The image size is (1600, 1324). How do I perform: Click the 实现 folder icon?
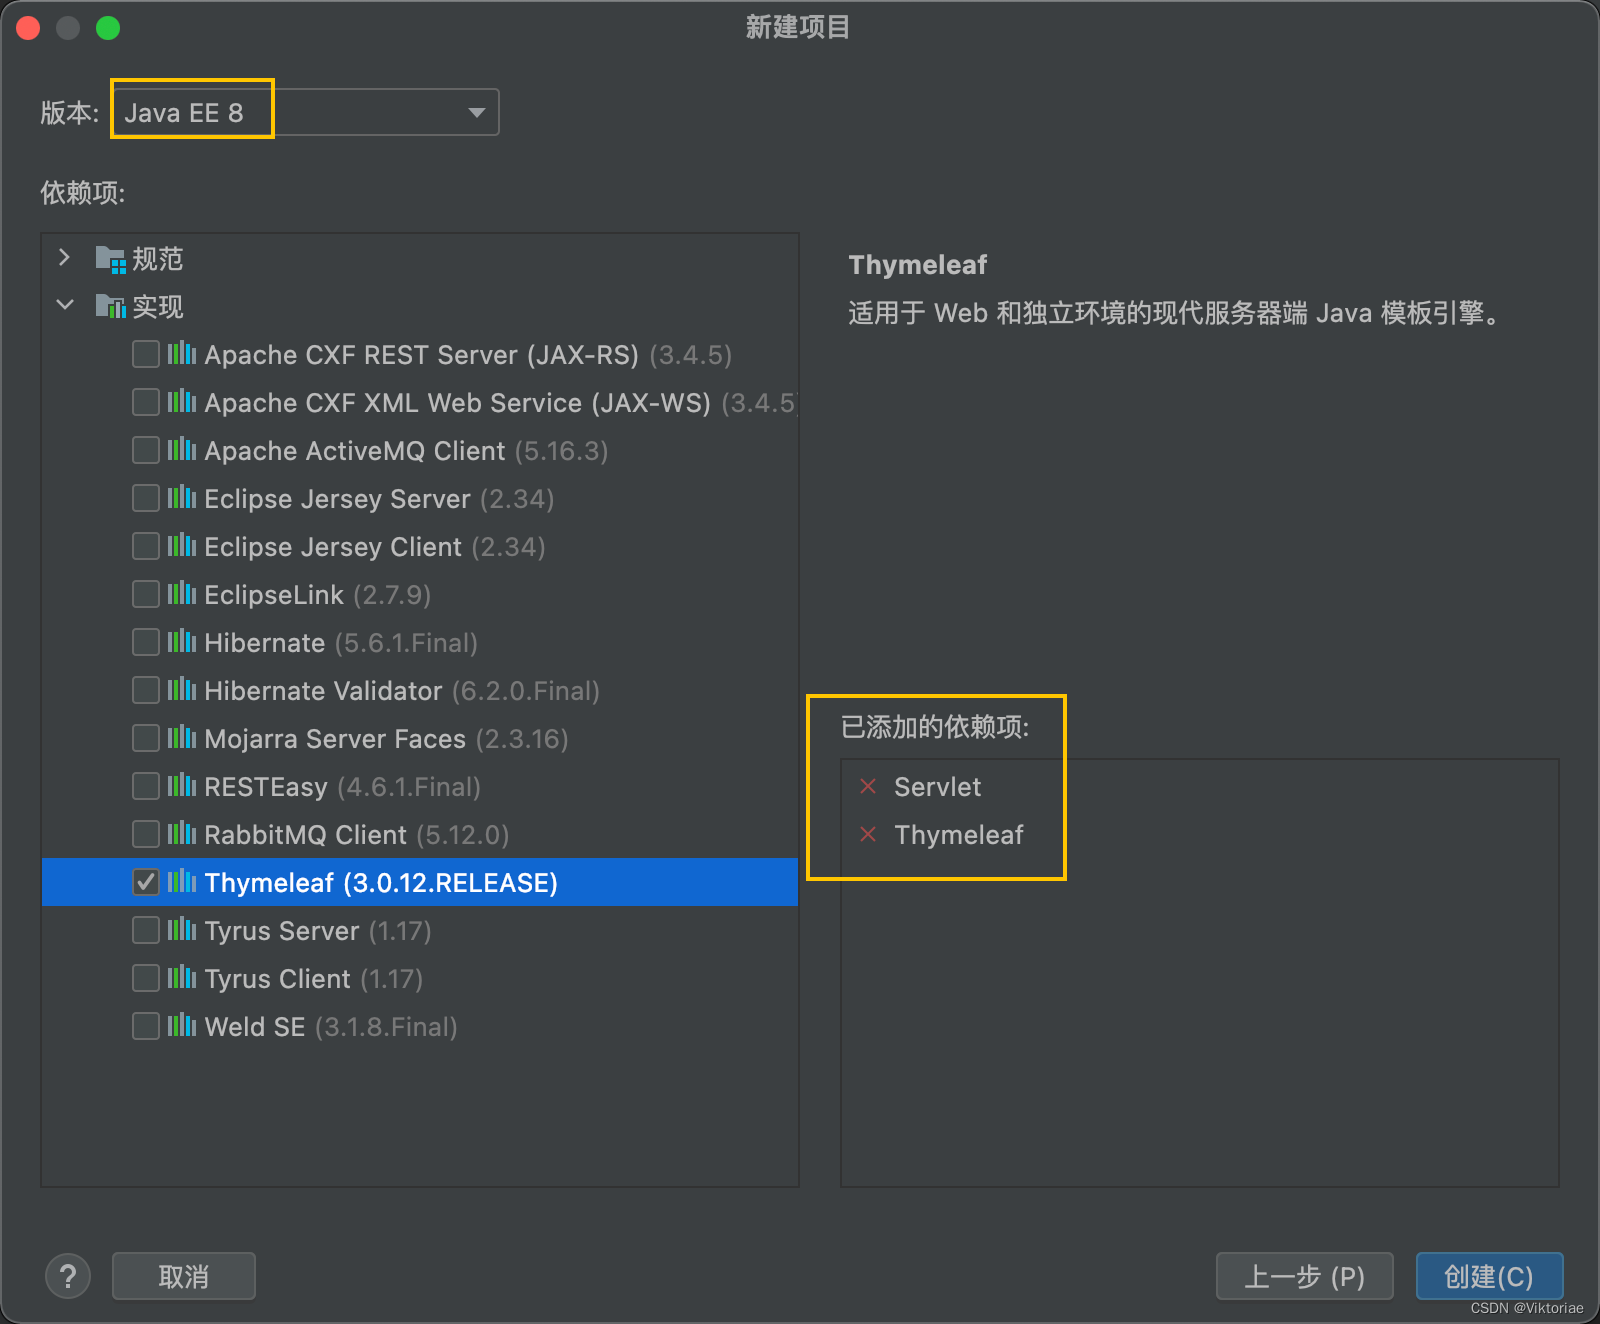110,306
